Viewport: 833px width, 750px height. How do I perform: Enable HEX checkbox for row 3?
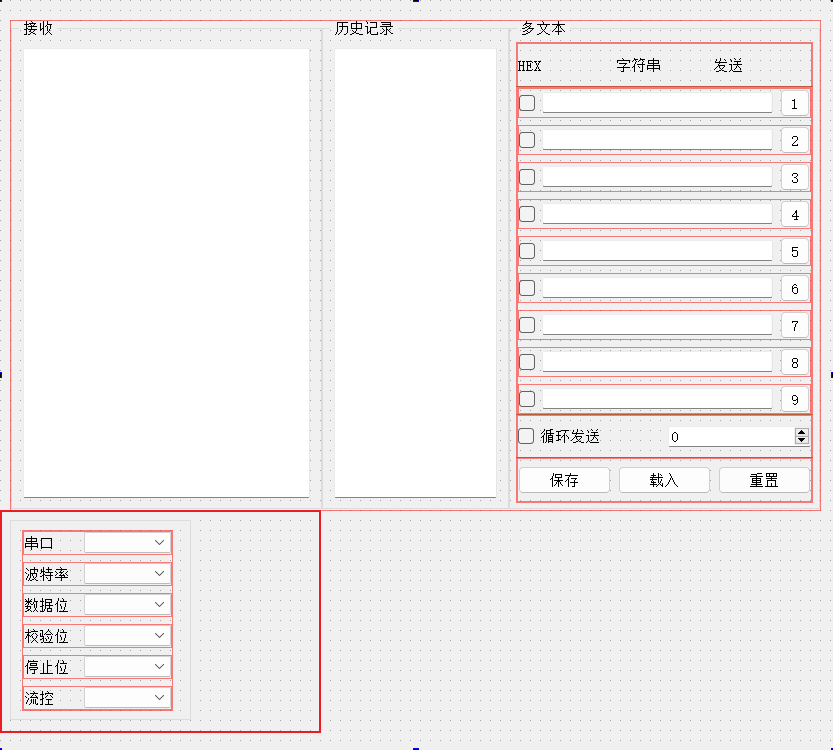pyautogui.click(x=527, y=177)
